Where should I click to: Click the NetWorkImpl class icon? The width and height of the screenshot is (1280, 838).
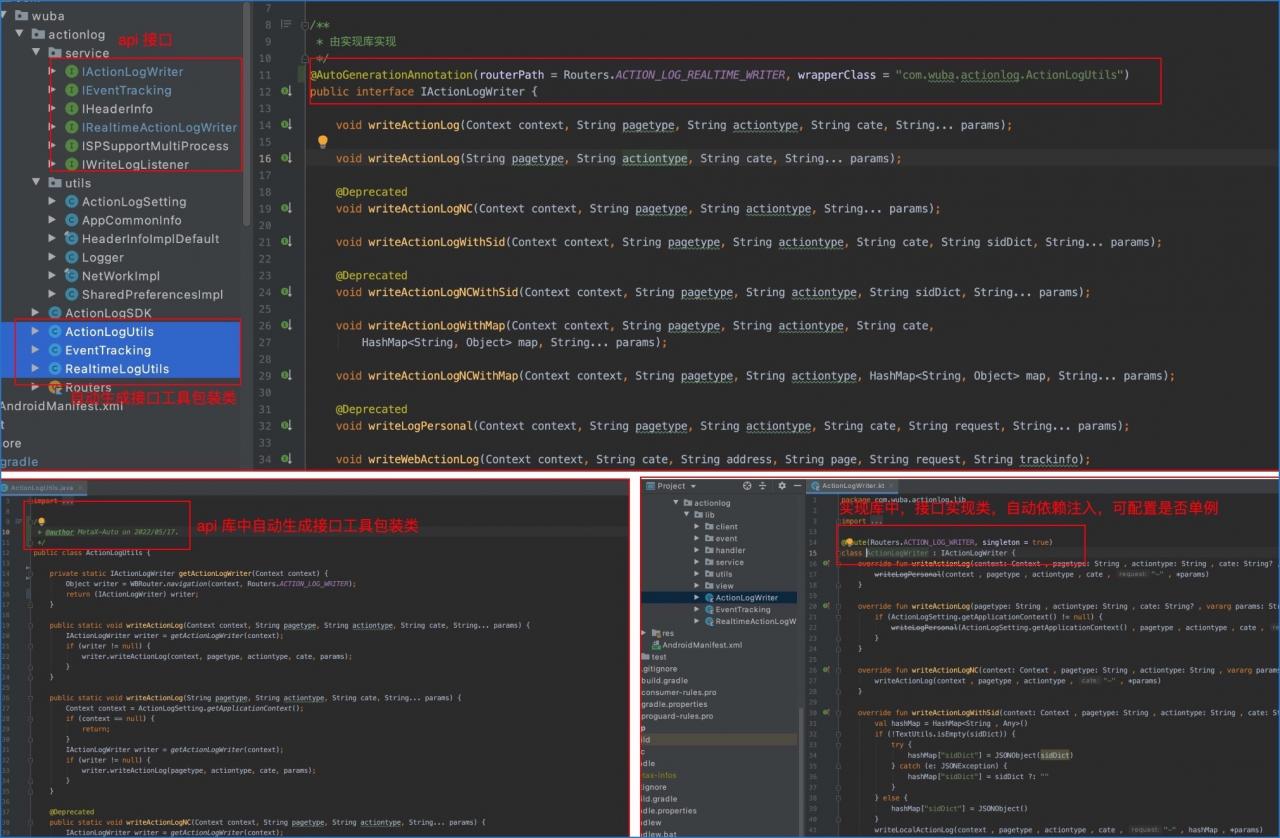[x=72, y=276]
